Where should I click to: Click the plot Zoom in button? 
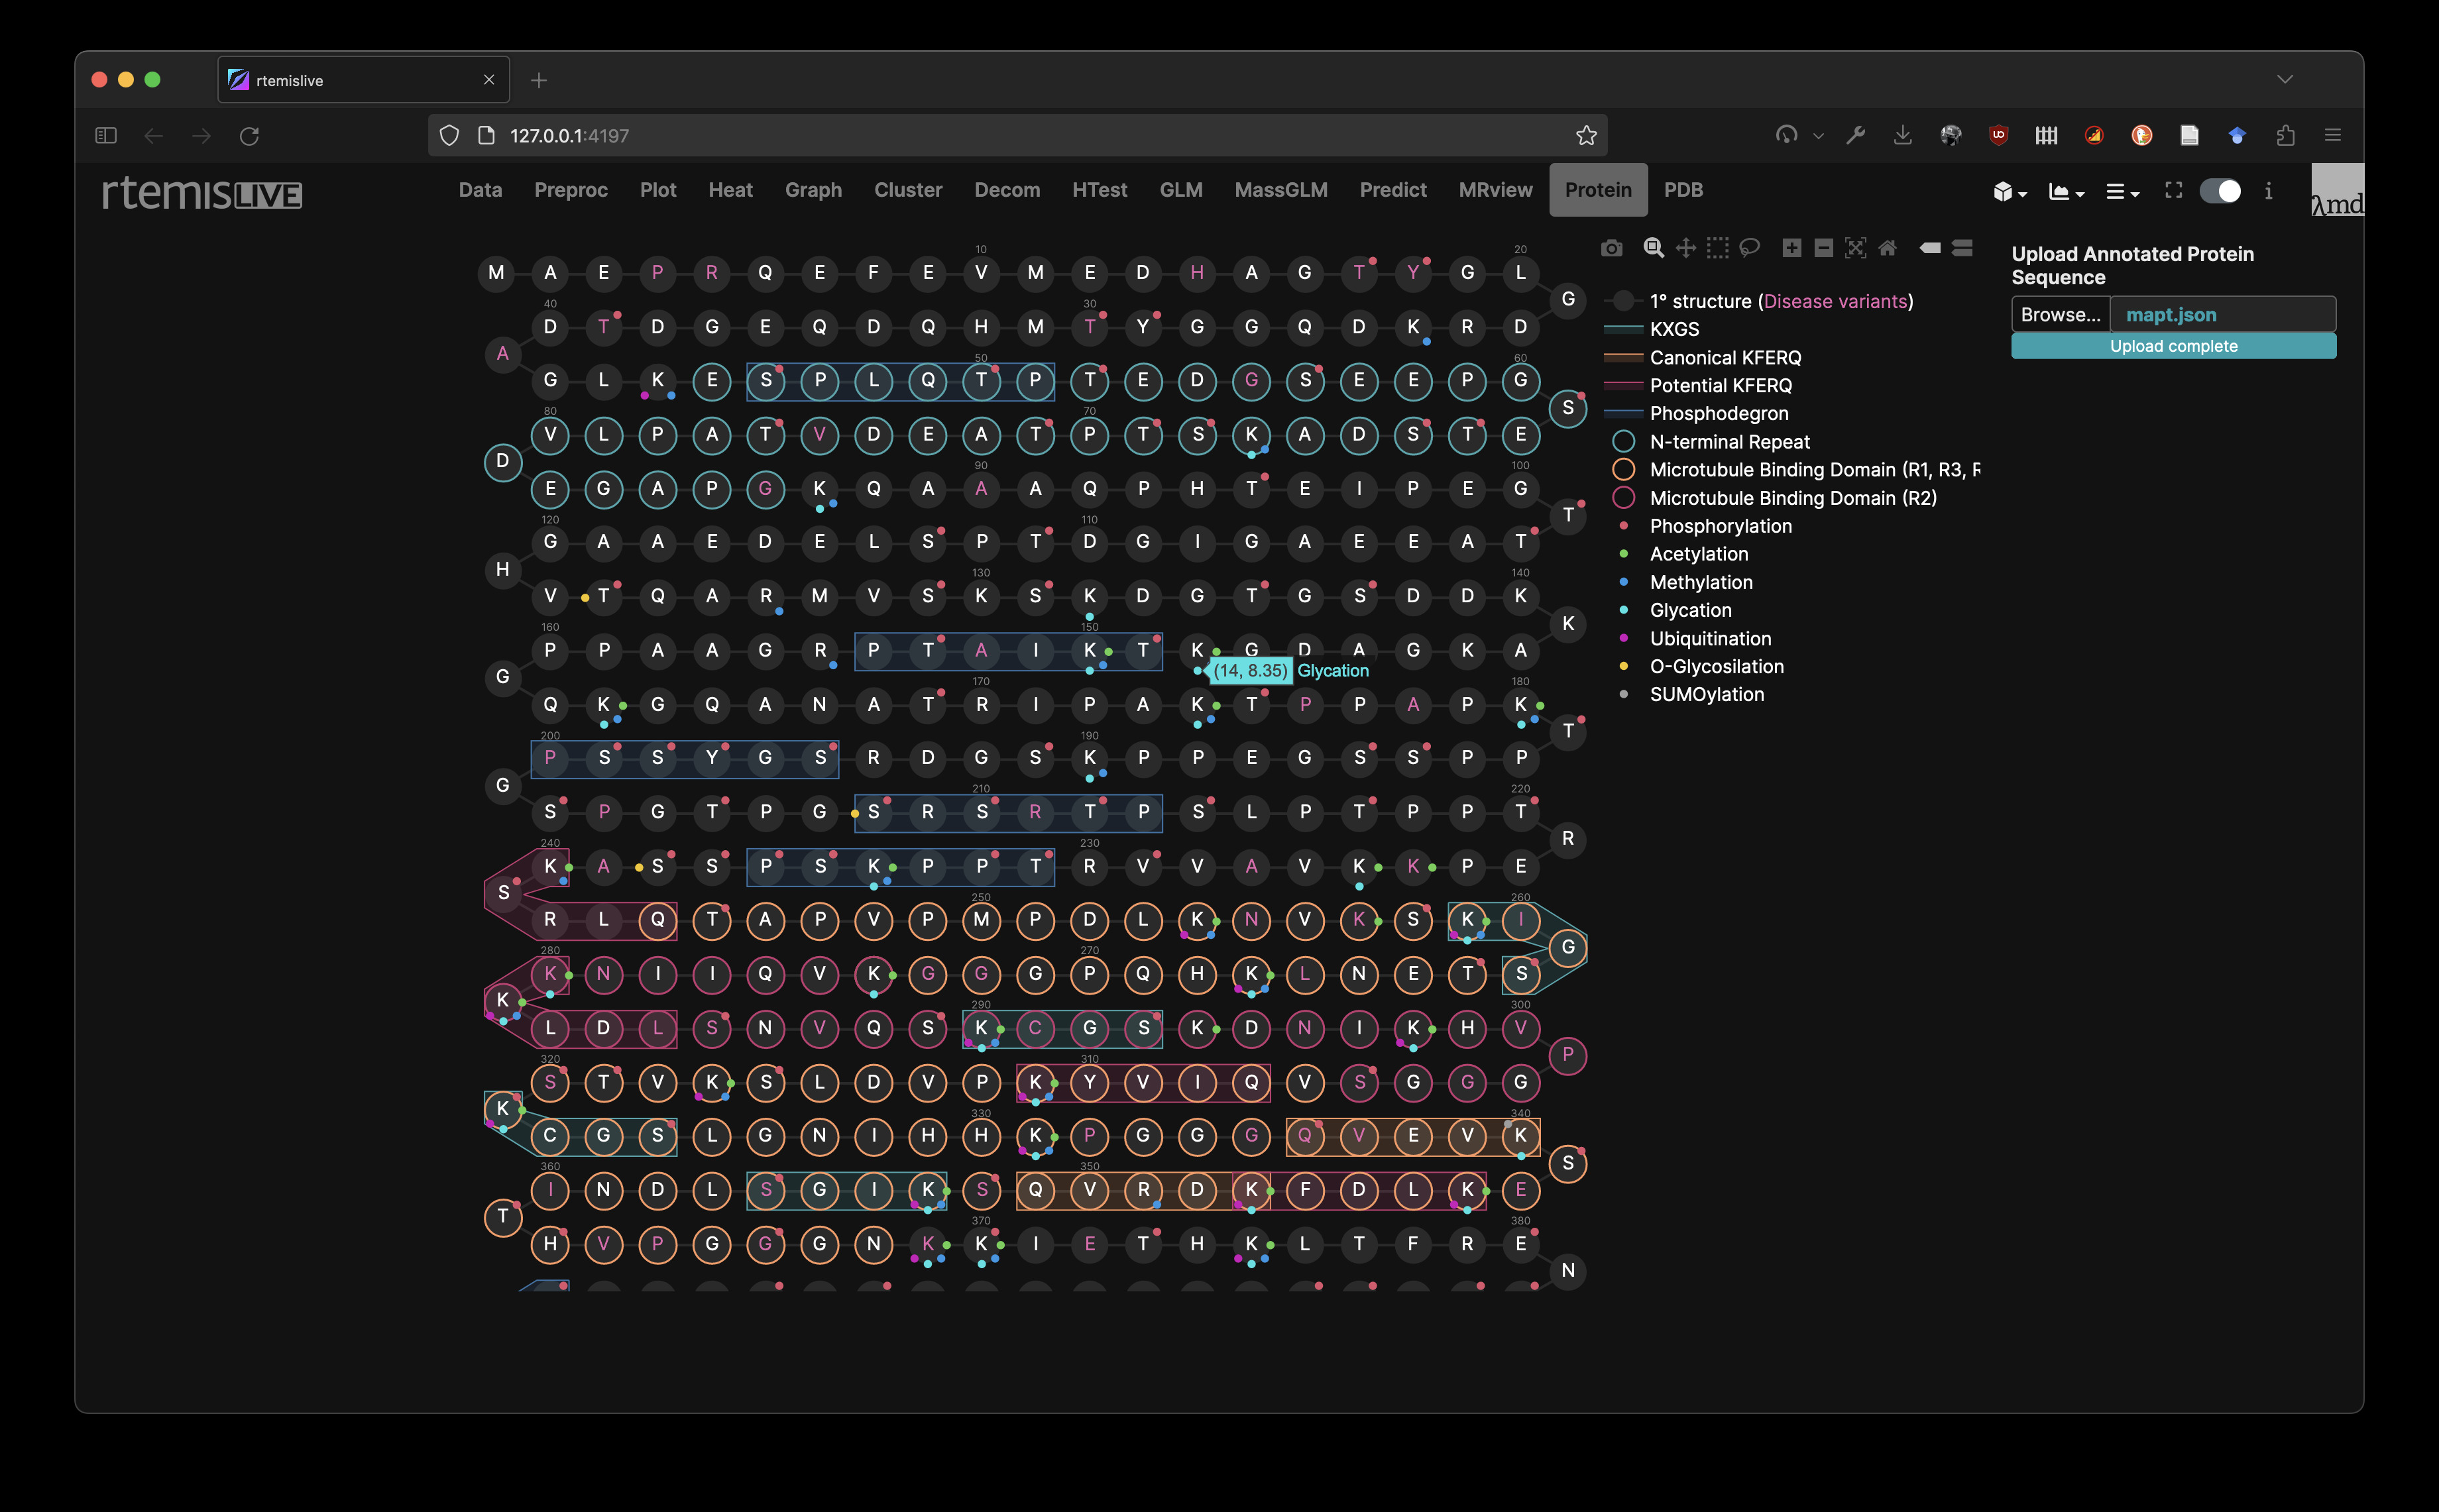pyautogui.click(x=1791, y=248)
